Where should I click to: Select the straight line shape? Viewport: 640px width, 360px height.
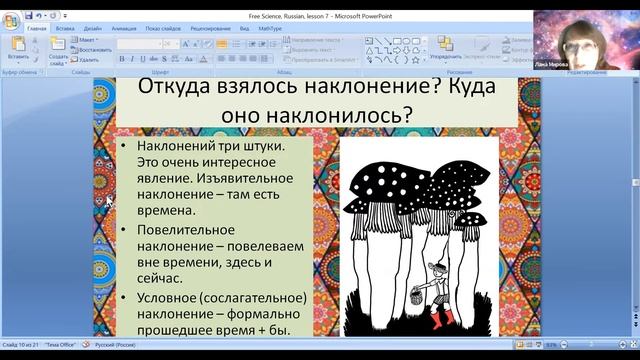click(x=378, y=41)
